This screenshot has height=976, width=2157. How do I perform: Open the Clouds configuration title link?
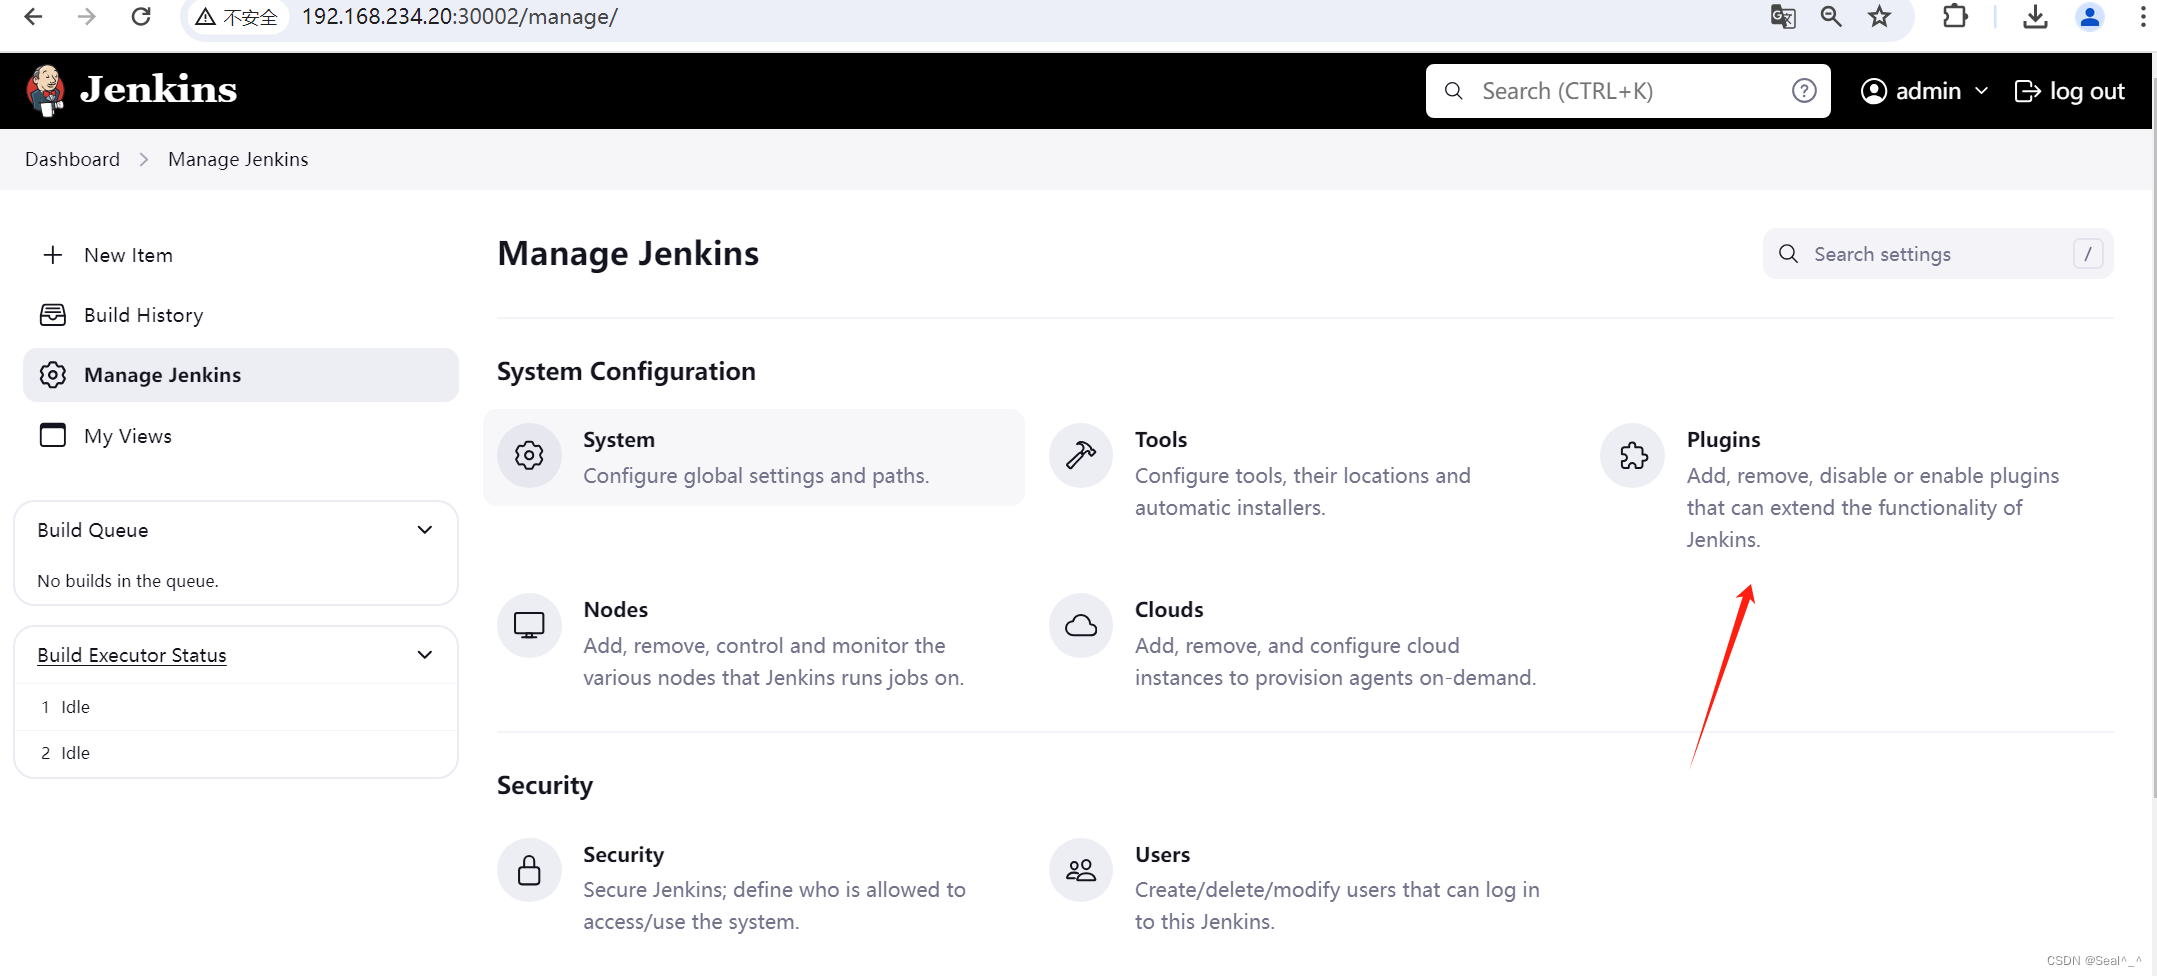point(1169,609)
